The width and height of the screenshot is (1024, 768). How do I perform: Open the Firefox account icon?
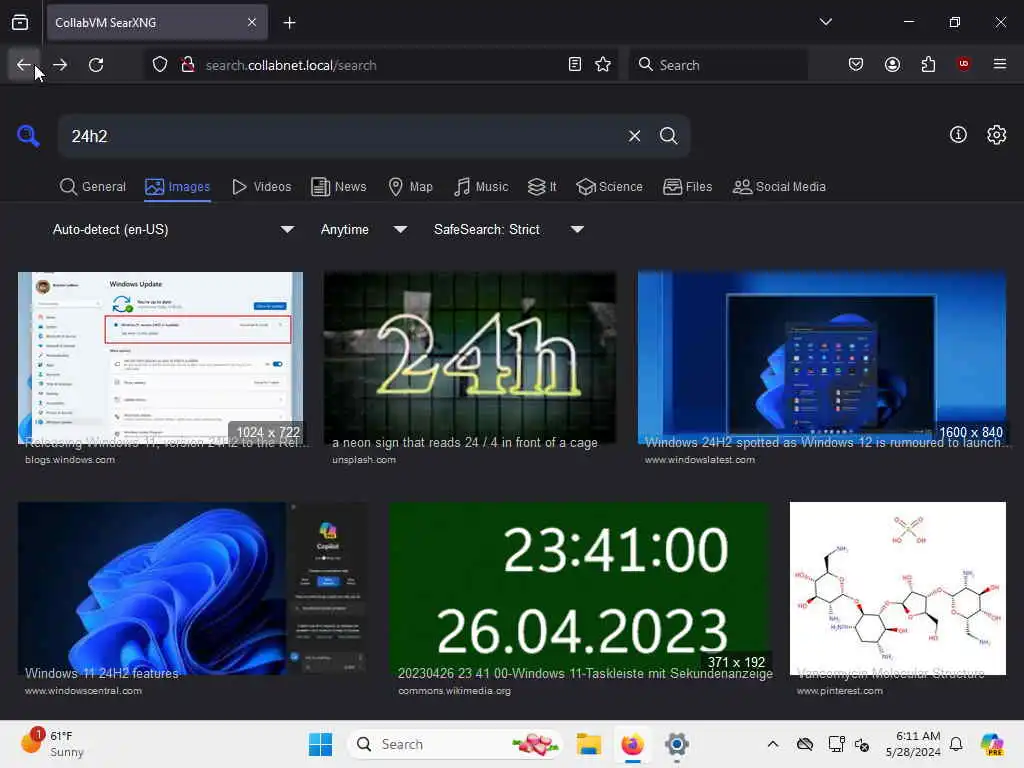click(x=892, y=65)
